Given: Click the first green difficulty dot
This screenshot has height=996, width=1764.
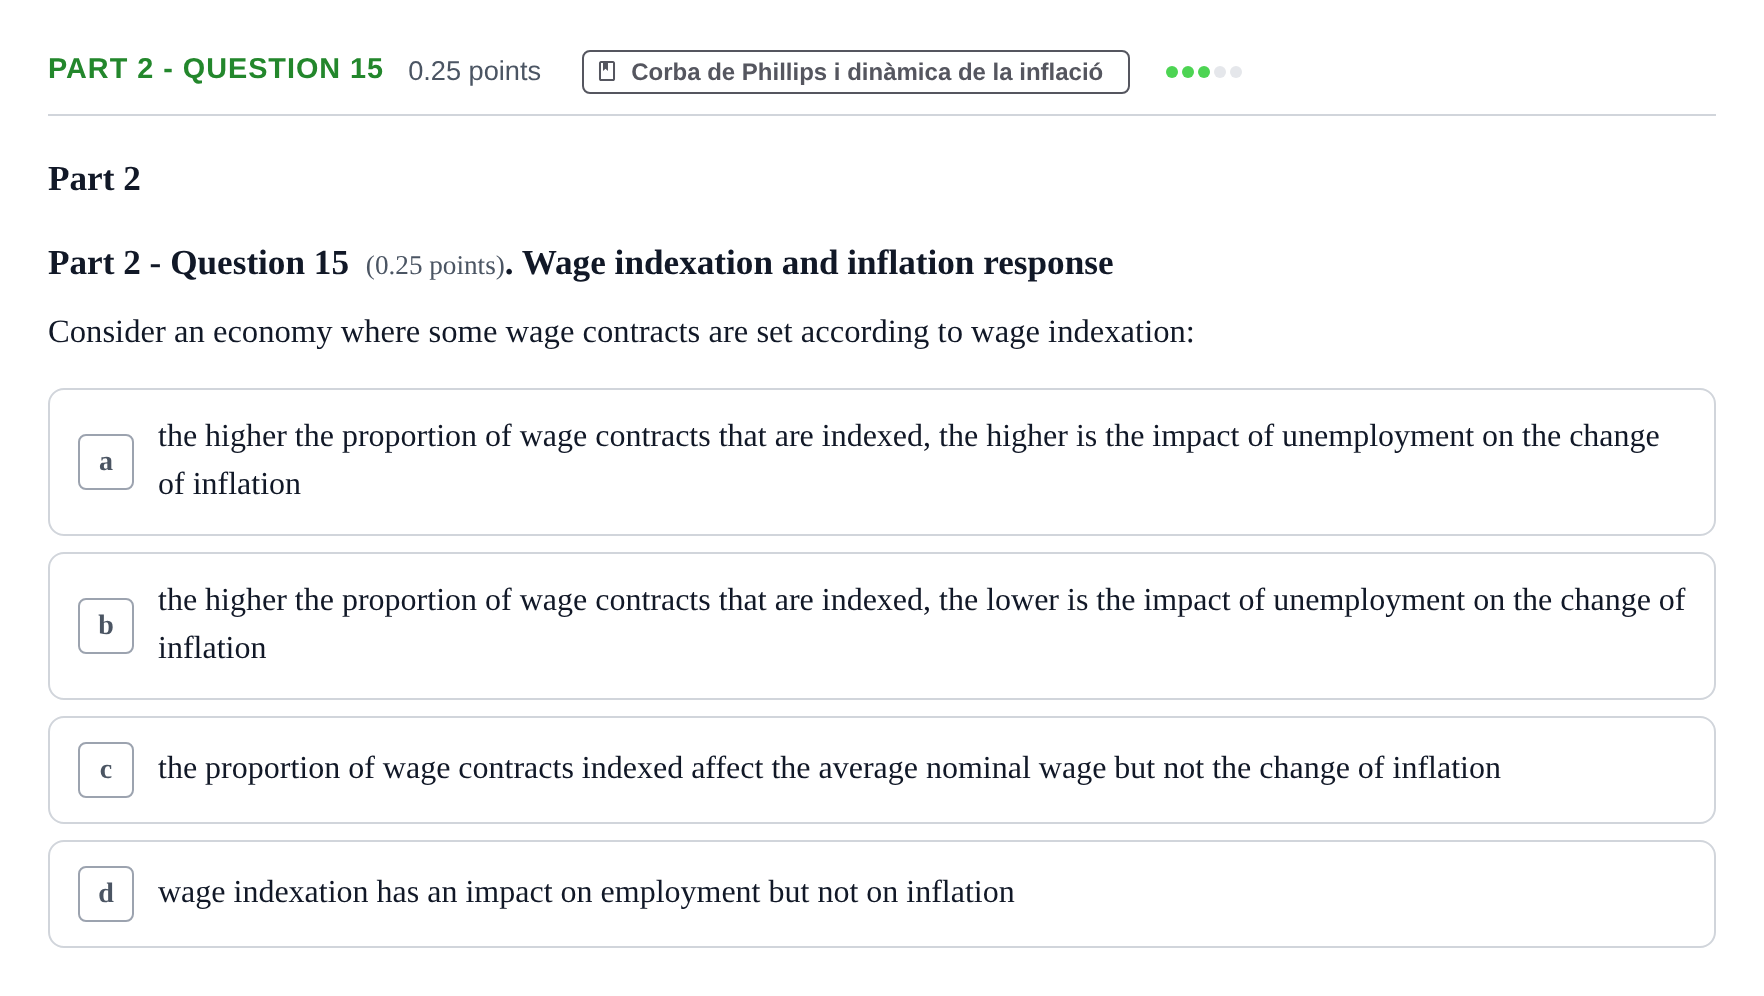Looking at the screenshot, I should click(1172, 72).
